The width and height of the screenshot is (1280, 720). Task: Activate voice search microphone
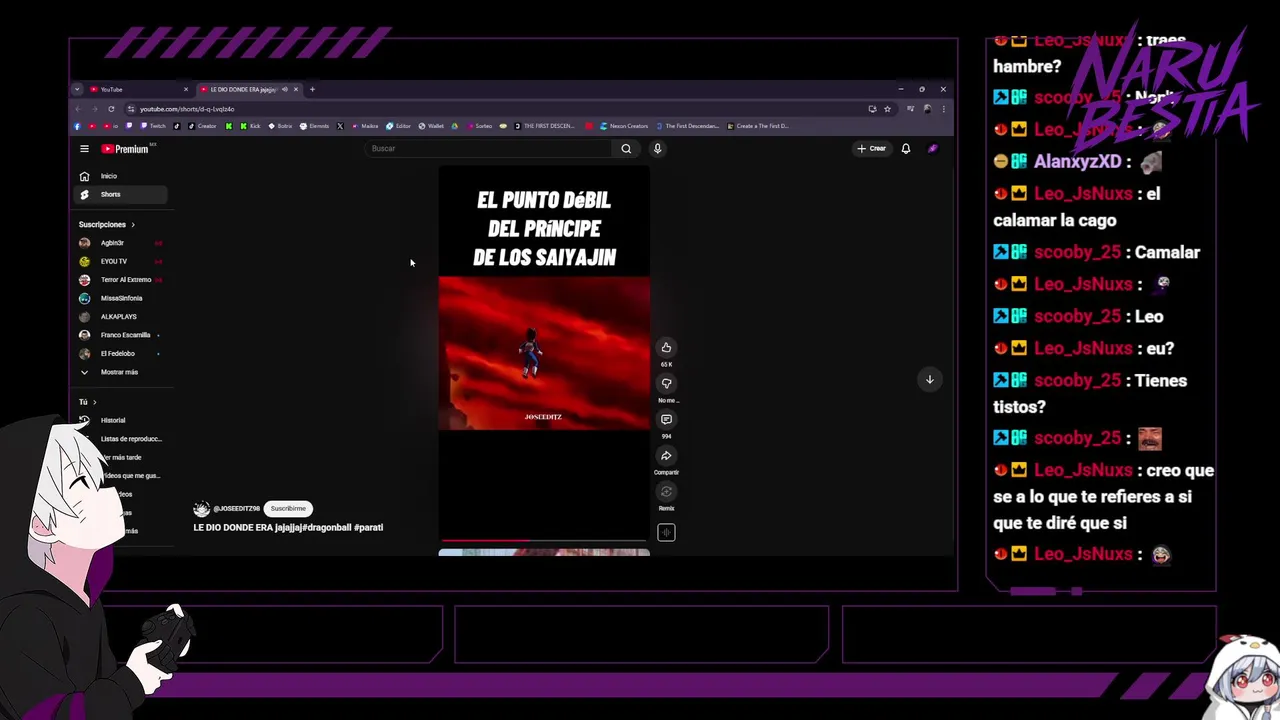[657, 148]
